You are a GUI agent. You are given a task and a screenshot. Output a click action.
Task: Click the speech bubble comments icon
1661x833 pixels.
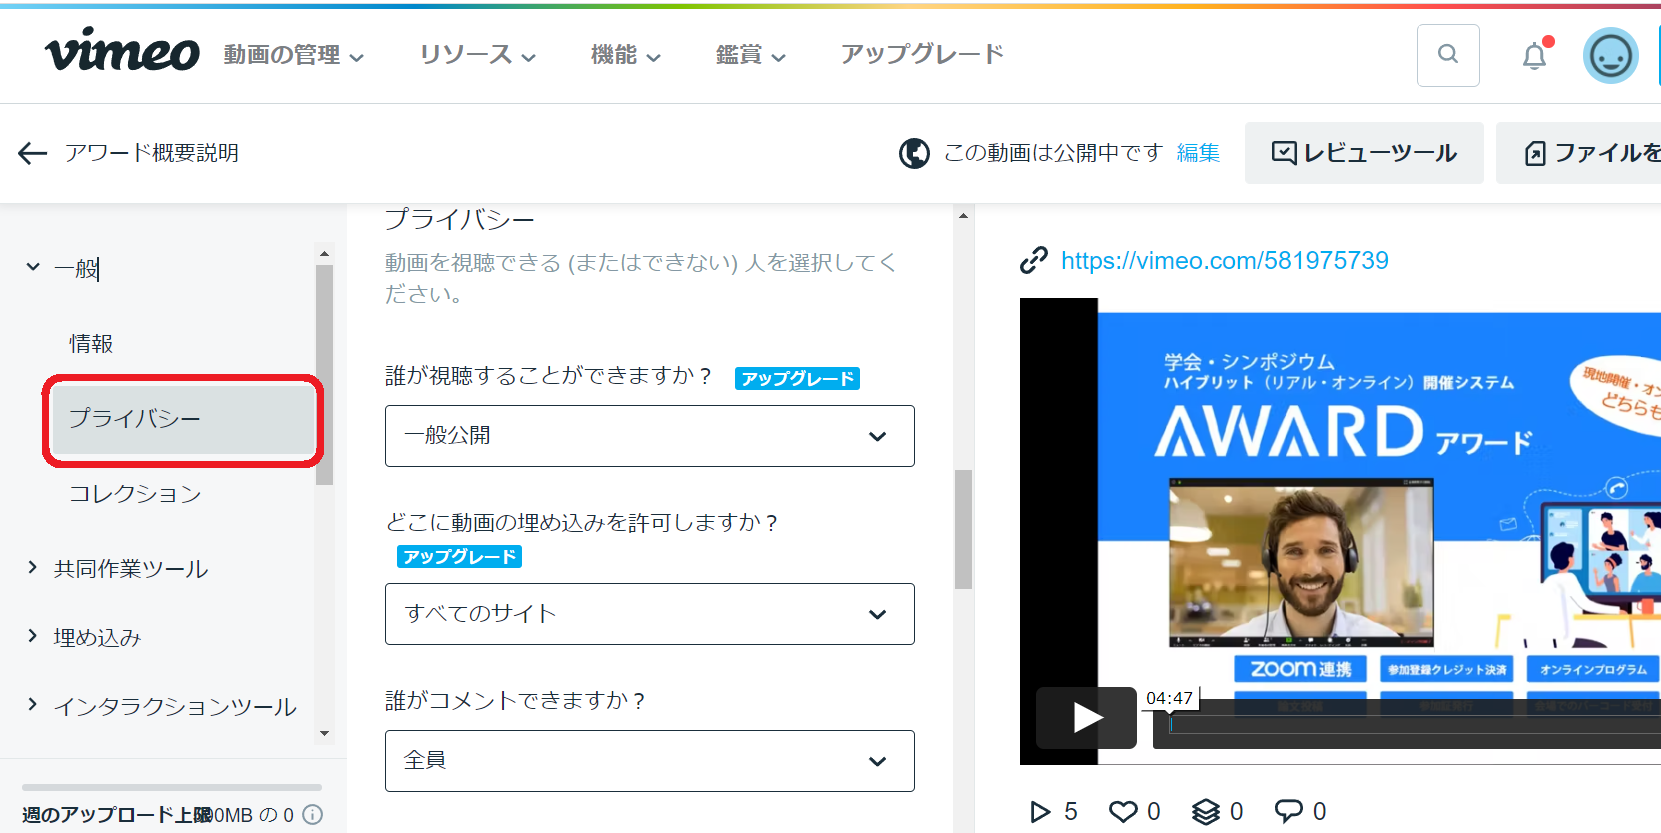tap(1288, 811)
